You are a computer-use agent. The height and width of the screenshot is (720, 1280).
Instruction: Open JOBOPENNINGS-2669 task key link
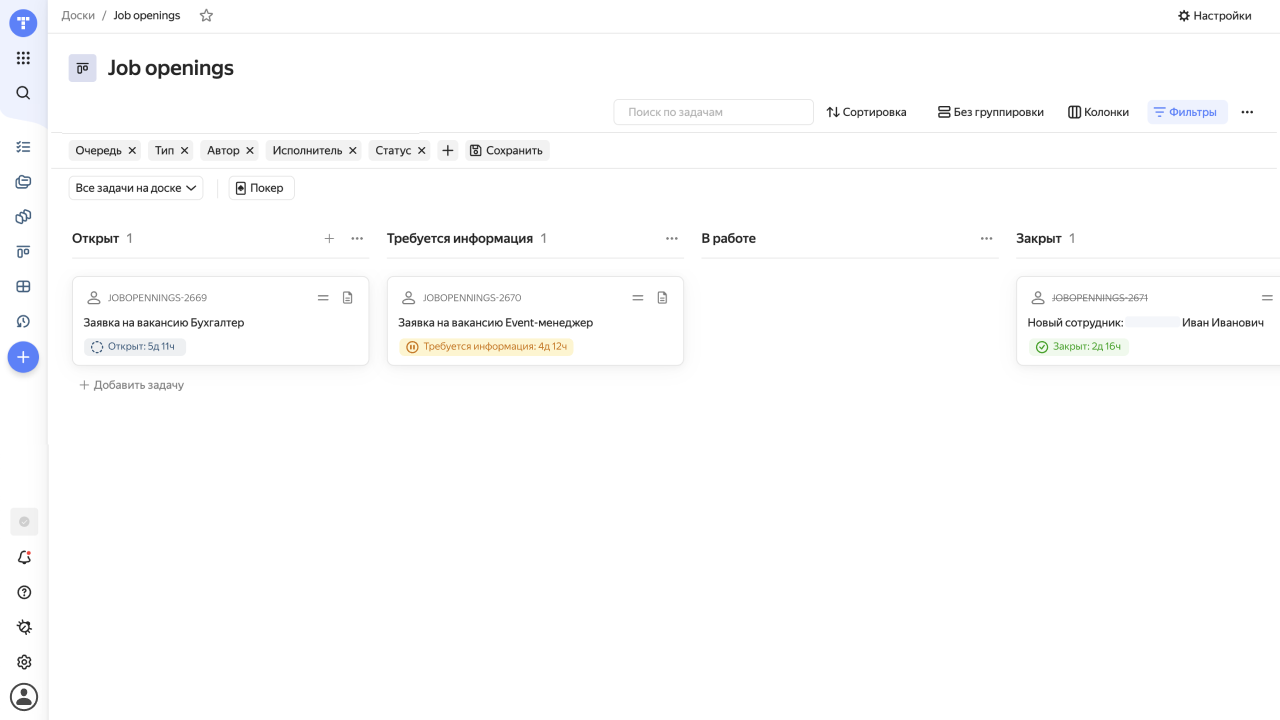pos(158,298)
